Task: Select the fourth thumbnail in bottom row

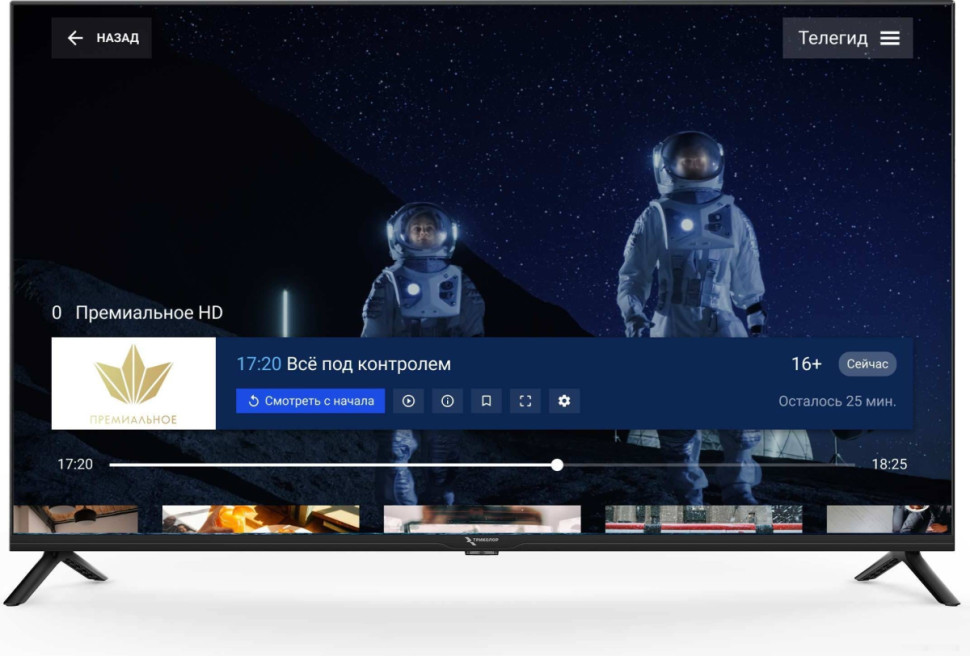Action: tap(703, 519)
